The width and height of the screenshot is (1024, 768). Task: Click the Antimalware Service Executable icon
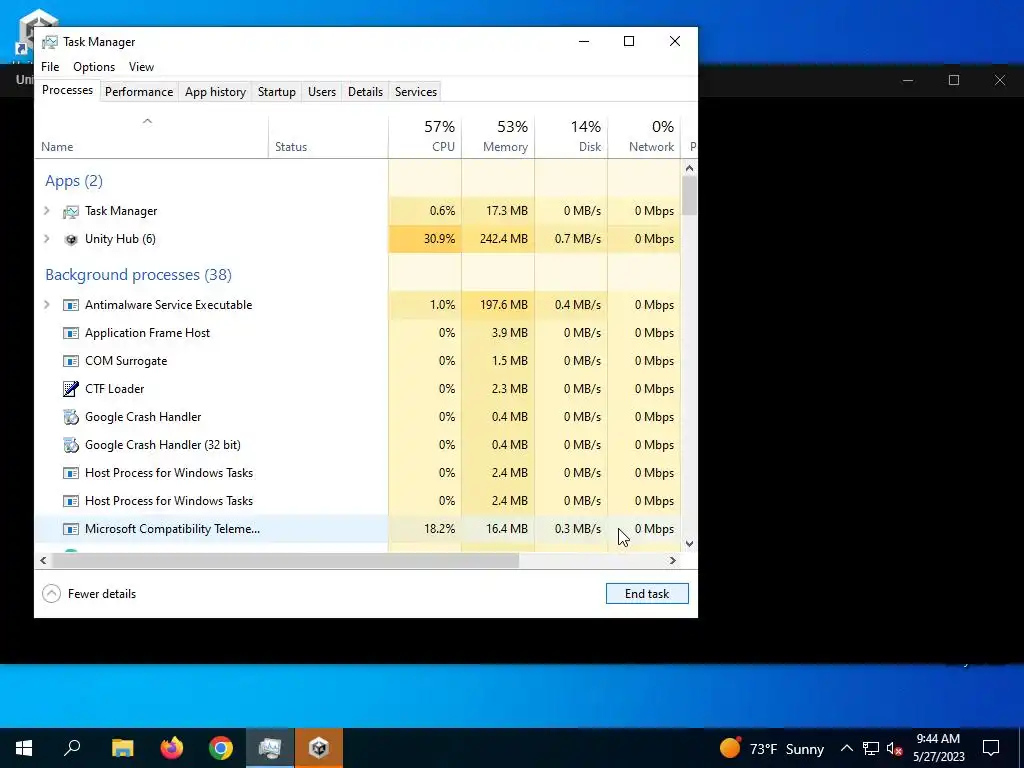(71, 305)
